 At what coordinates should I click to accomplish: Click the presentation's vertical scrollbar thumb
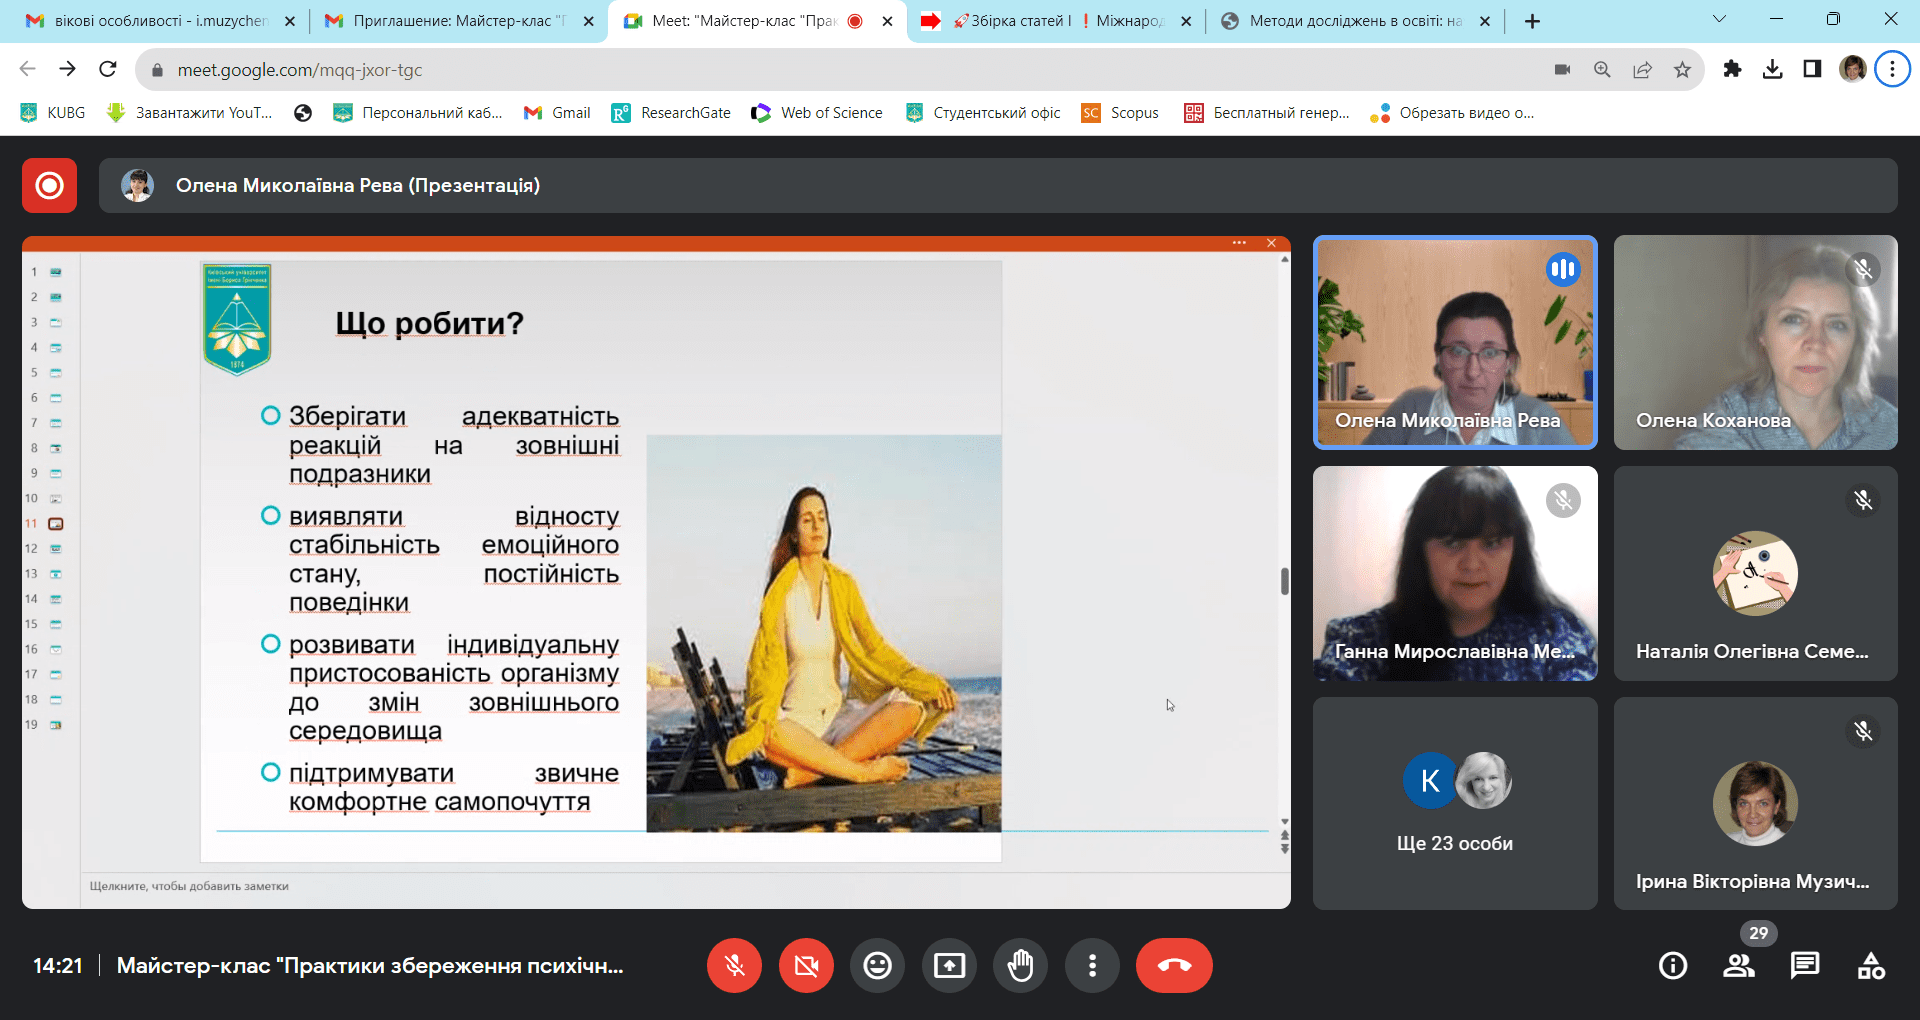click(1284, 581)
